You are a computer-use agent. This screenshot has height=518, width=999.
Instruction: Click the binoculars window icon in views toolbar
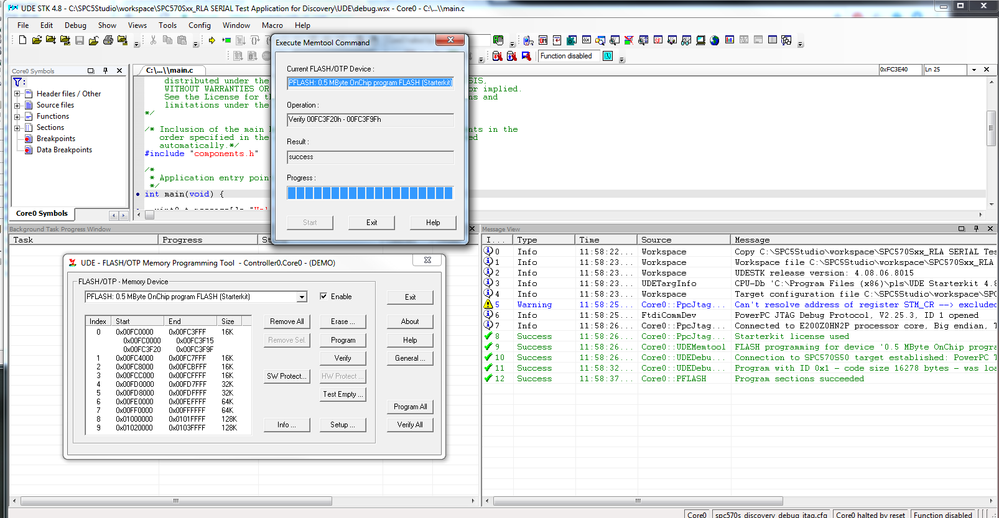[686, 40]
